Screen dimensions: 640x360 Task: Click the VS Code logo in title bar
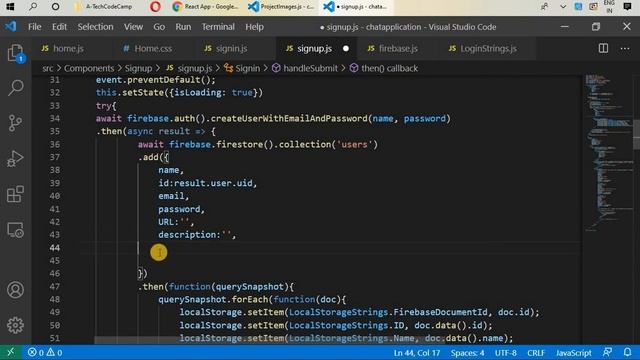[11, 27]
